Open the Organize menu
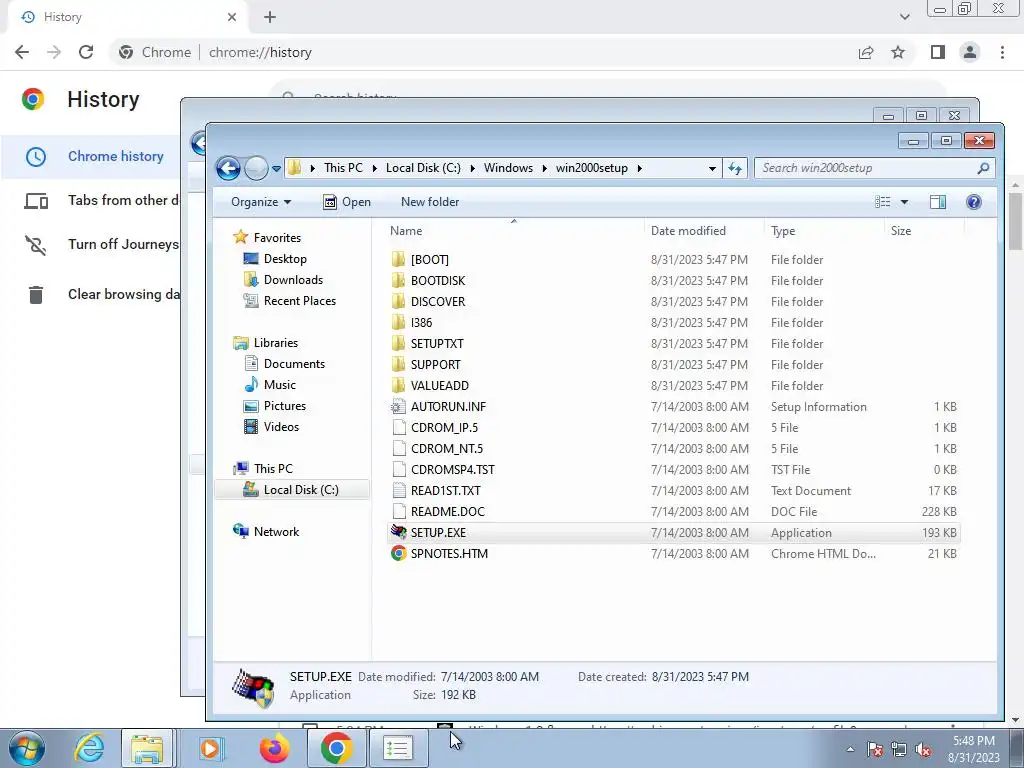 (x=261, y=202)
